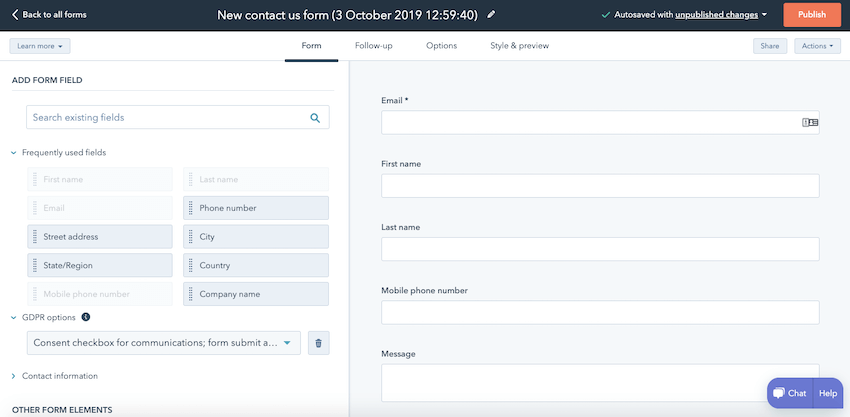
Task: Click the search magnifier icon
Action: (x=315, y=118)
